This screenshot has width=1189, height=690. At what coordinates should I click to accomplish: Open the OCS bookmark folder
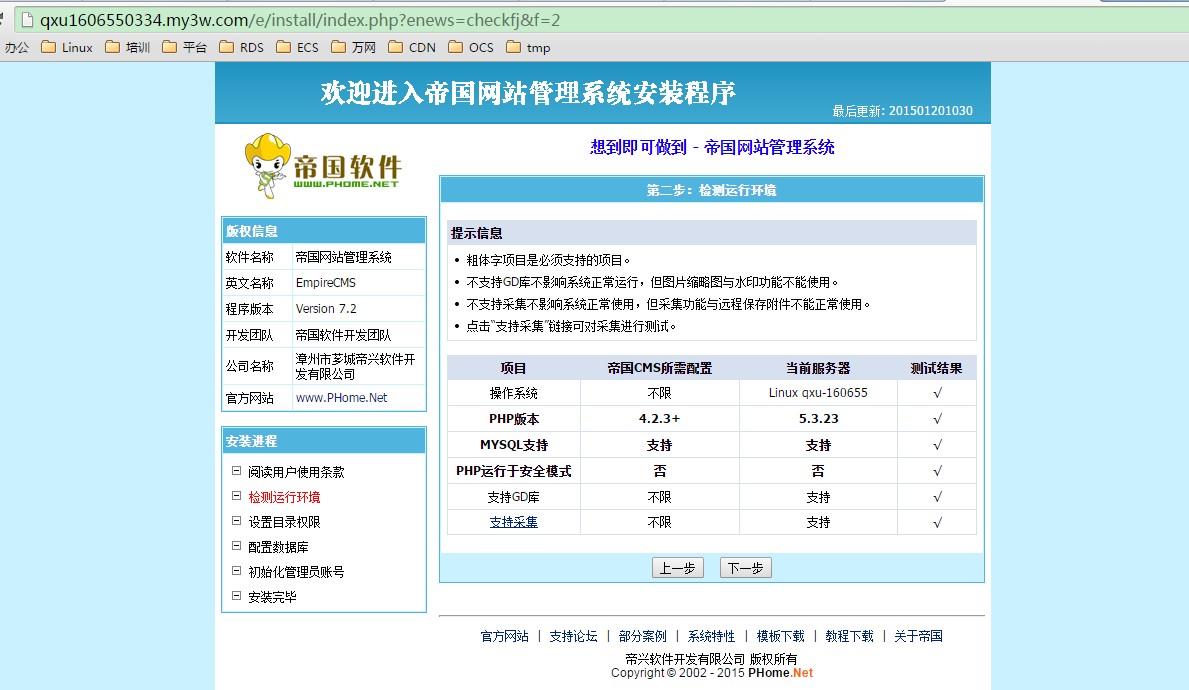pyautogui.click(x=471, y=47)
